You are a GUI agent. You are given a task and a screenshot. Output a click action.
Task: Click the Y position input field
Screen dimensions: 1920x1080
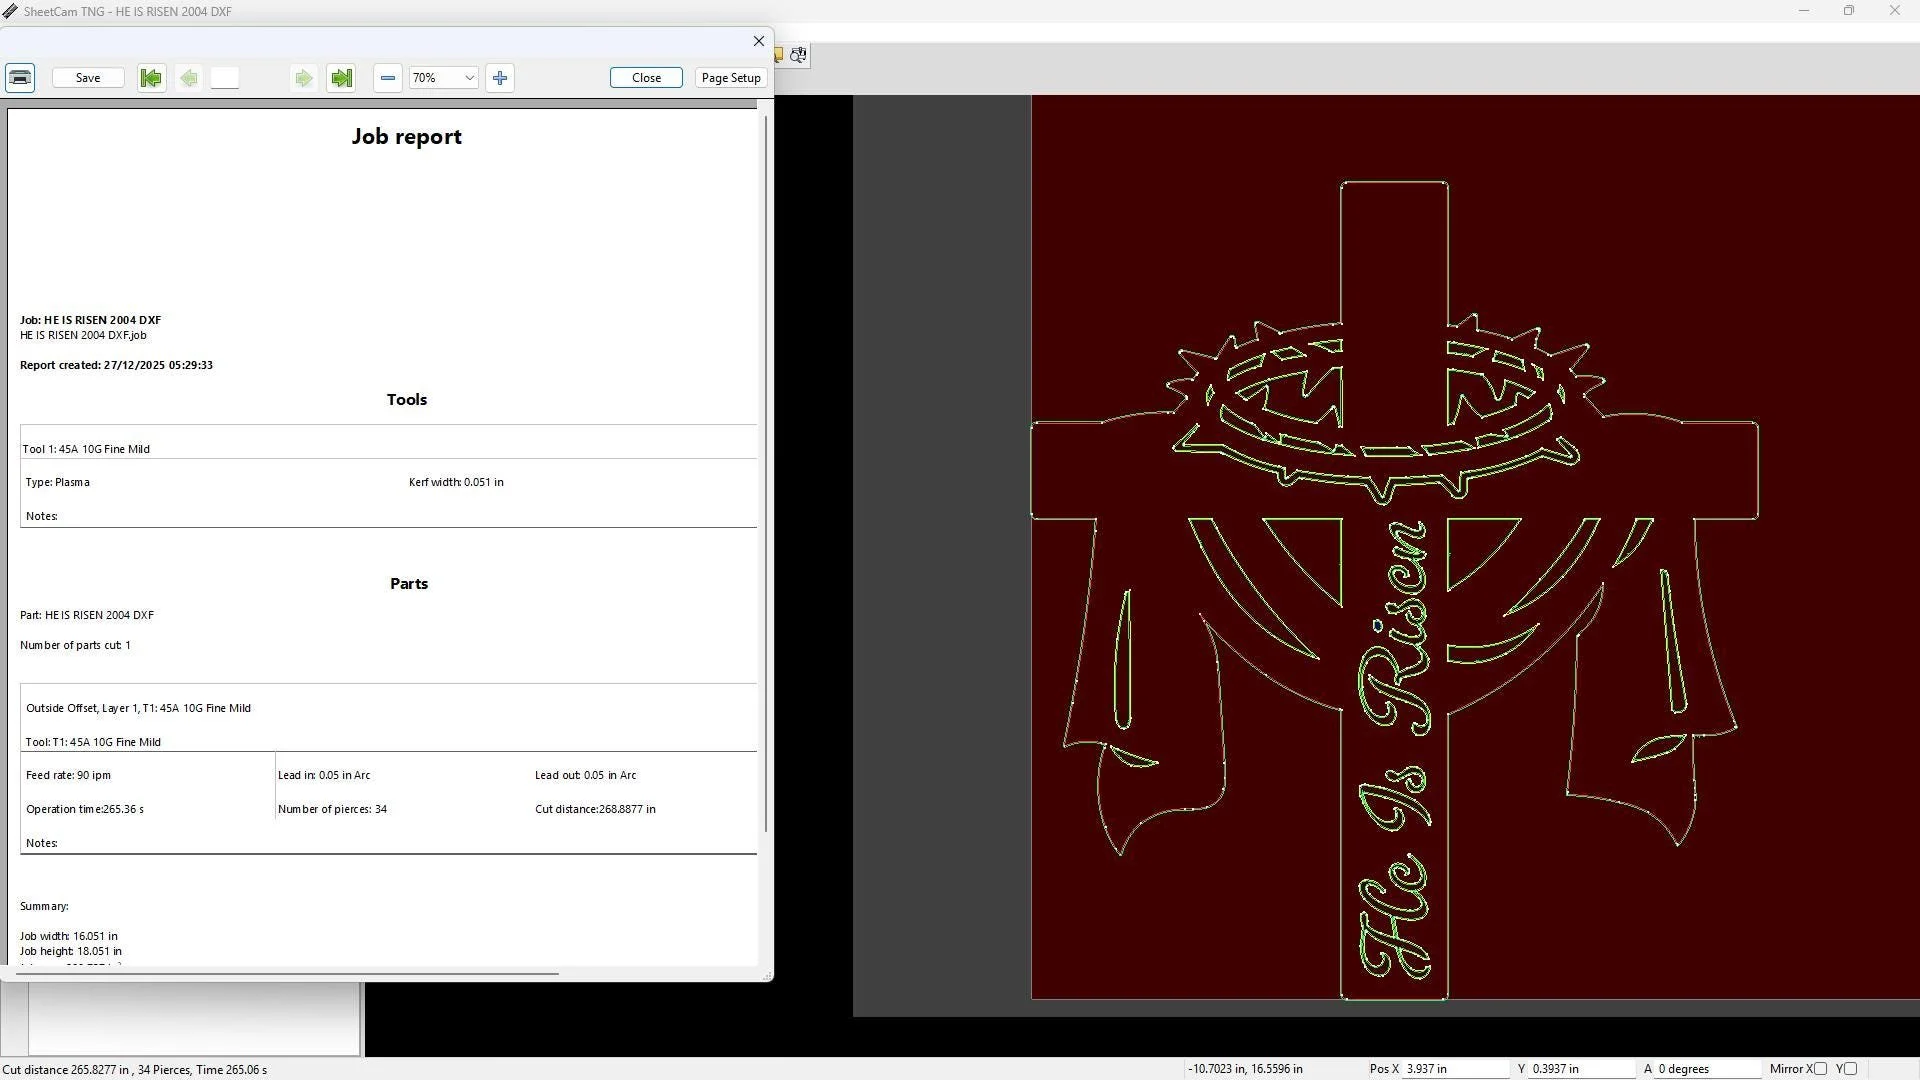1582,1069
